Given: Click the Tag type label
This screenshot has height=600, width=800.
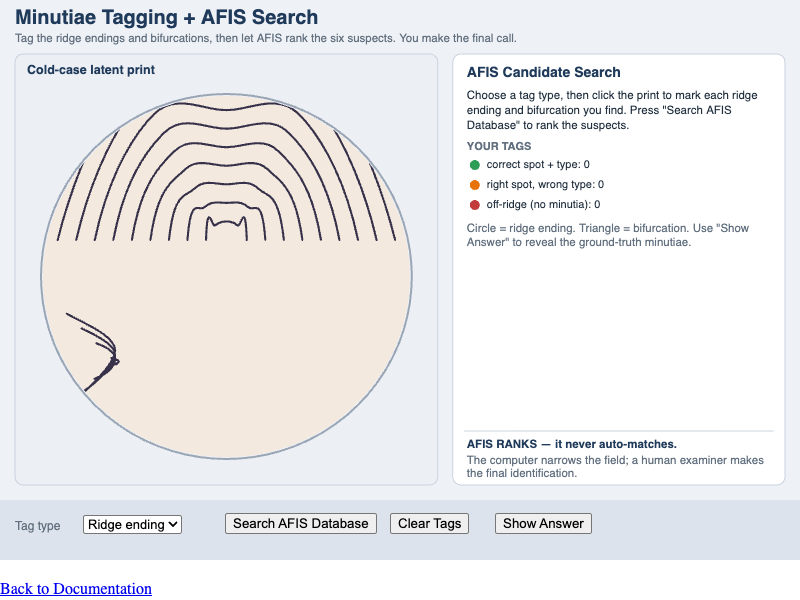Looking at the screenshot, I should pyautogui.click(x=38, y=526).
